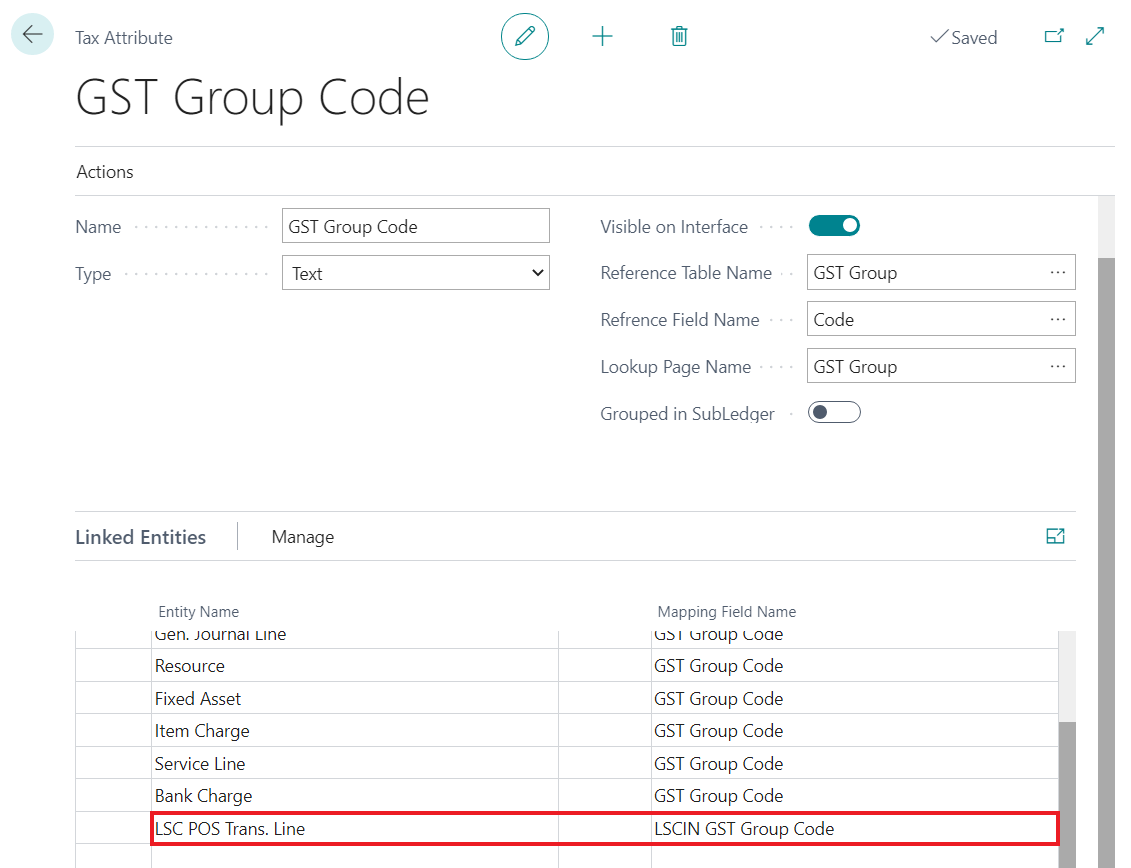This screenshot has width=1131, height=868.
Task: Open lookup for Reference Table Name
Action: [1058, 273]
